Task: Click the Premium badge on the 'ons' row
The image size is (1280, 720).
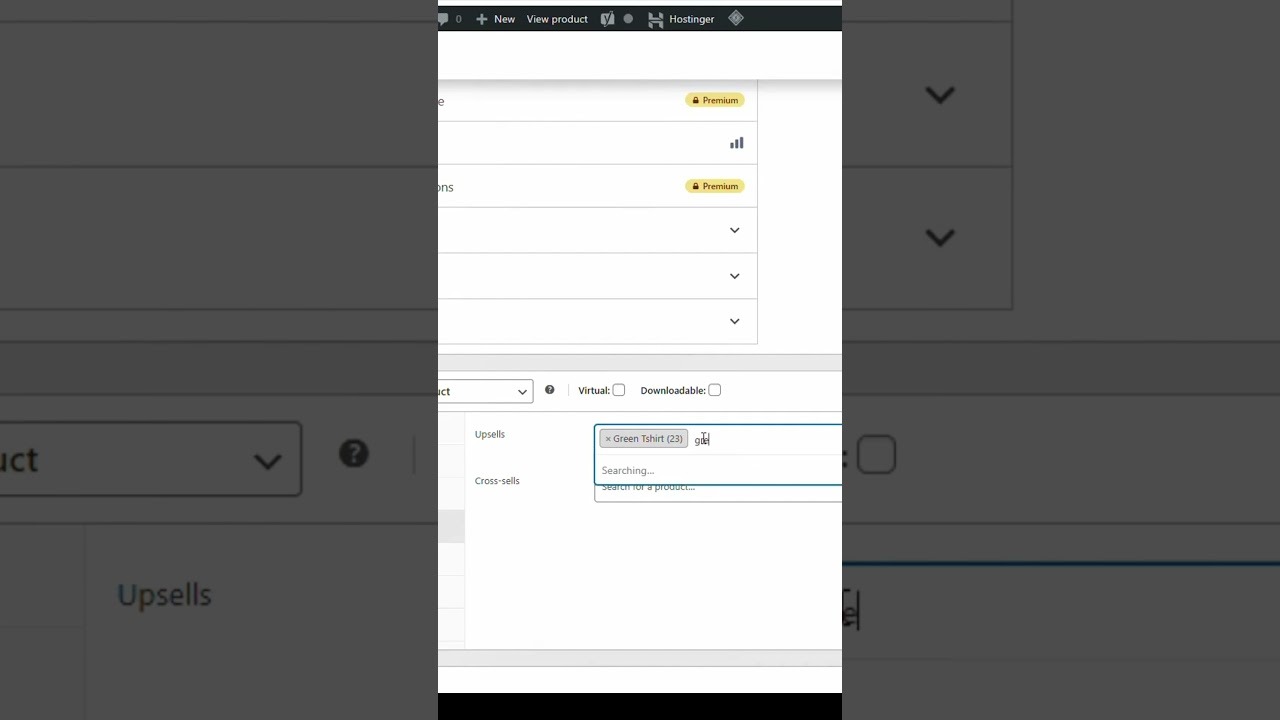Action: click(x=715, y=186)
